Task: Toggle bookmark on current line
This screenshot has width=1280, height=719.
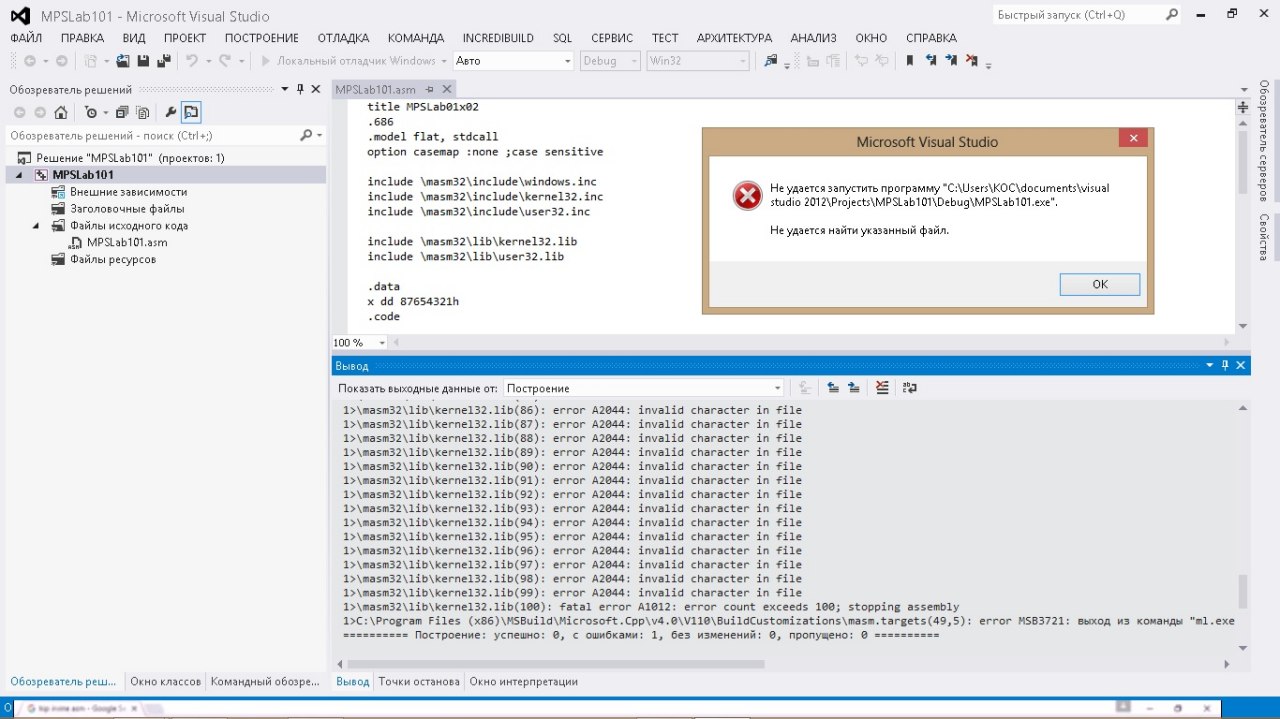Action: [x=909, y=61]
